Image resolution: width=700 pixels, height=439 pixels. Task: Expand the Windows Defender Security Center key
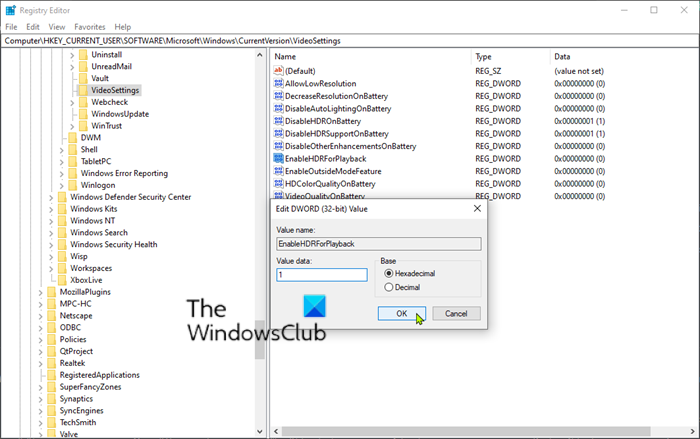pos(51,197)
